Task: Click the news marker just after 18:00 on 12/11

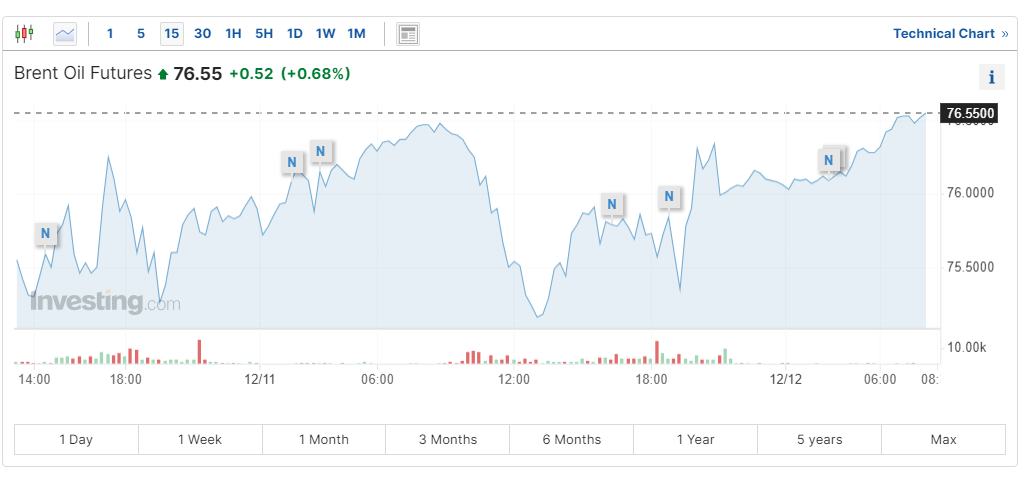Action: pyautogui.click(x=669, y=196)
